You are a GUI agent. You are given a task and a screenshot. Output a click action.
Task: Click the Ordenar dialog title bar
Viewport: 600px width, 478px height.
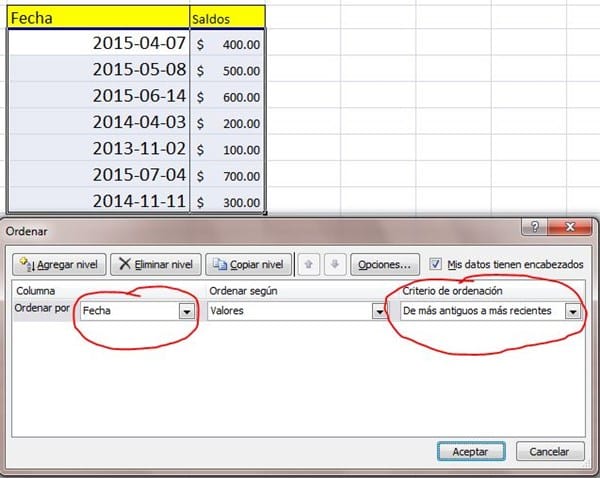tap(260, 231)
